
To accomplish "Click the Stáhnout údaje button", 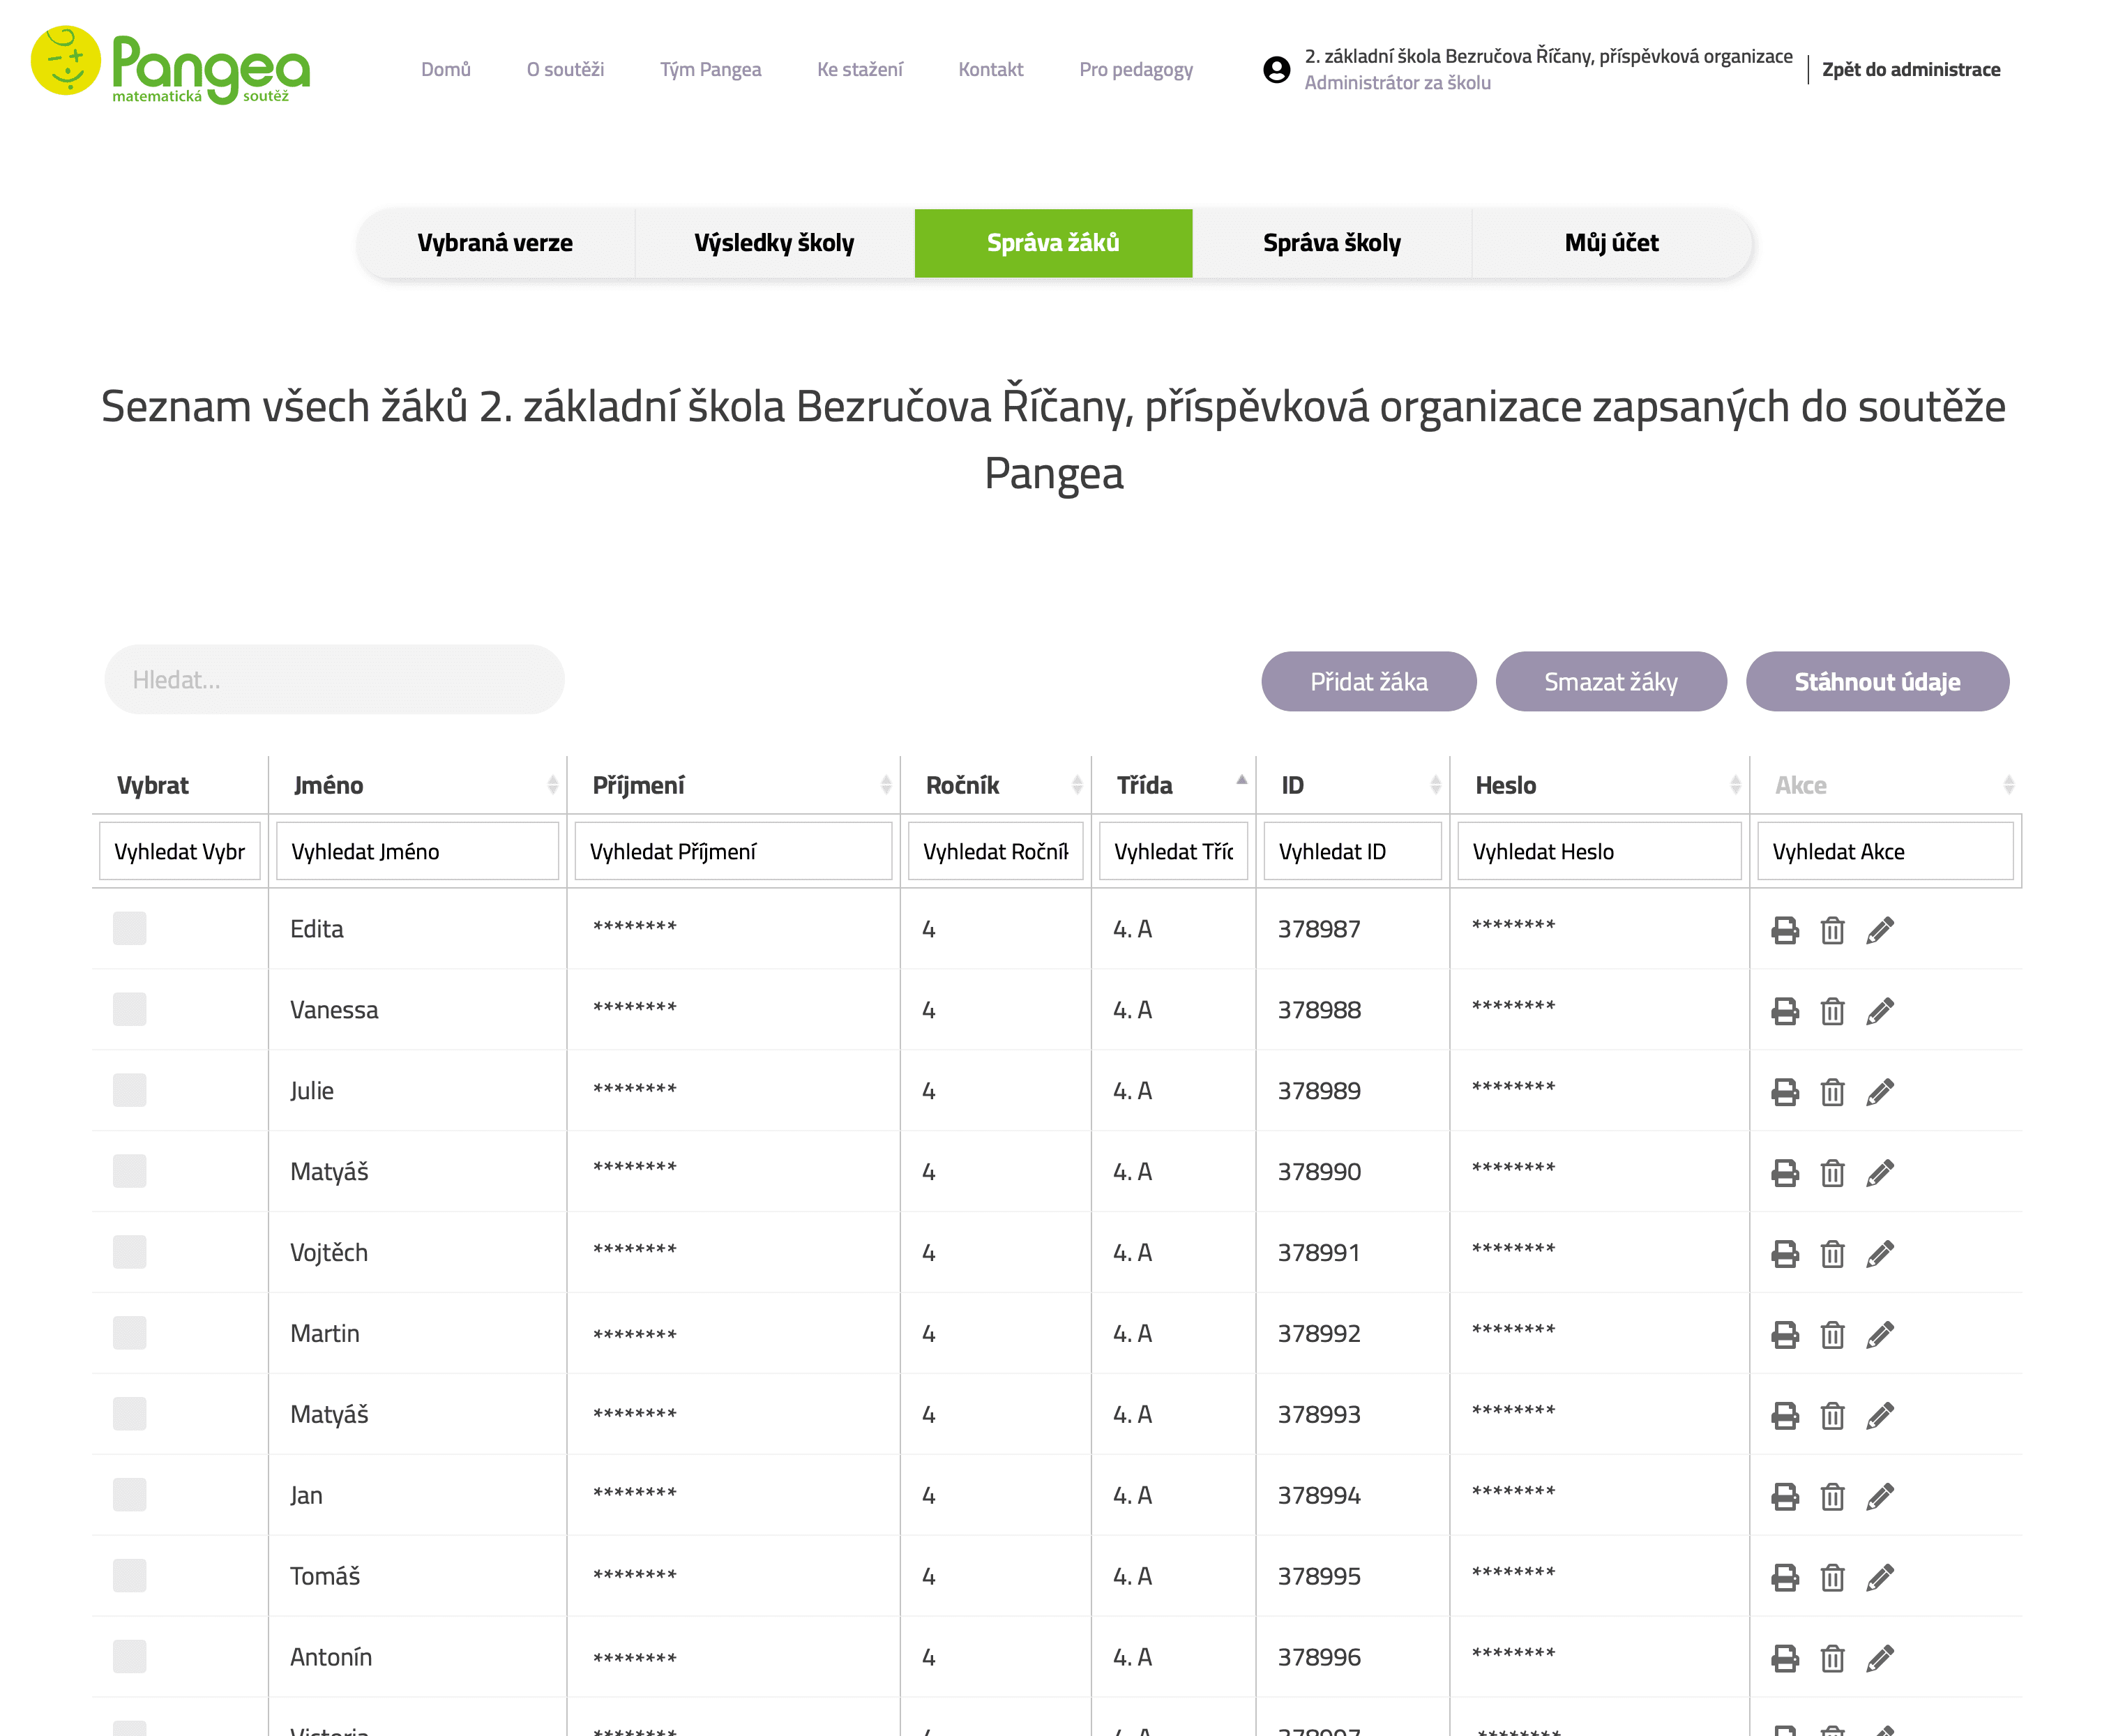I will 1877,682.
